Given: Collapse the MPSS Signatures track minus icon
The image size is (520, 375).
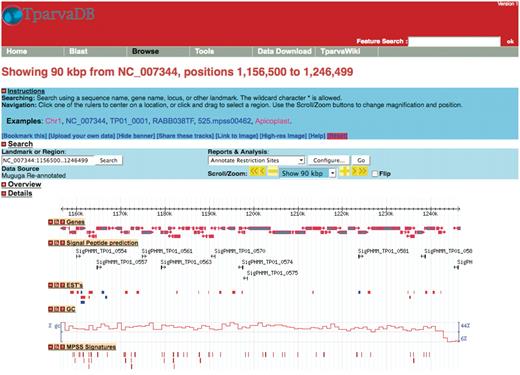Looking at the screenshot, I should (x=51, y=347).
